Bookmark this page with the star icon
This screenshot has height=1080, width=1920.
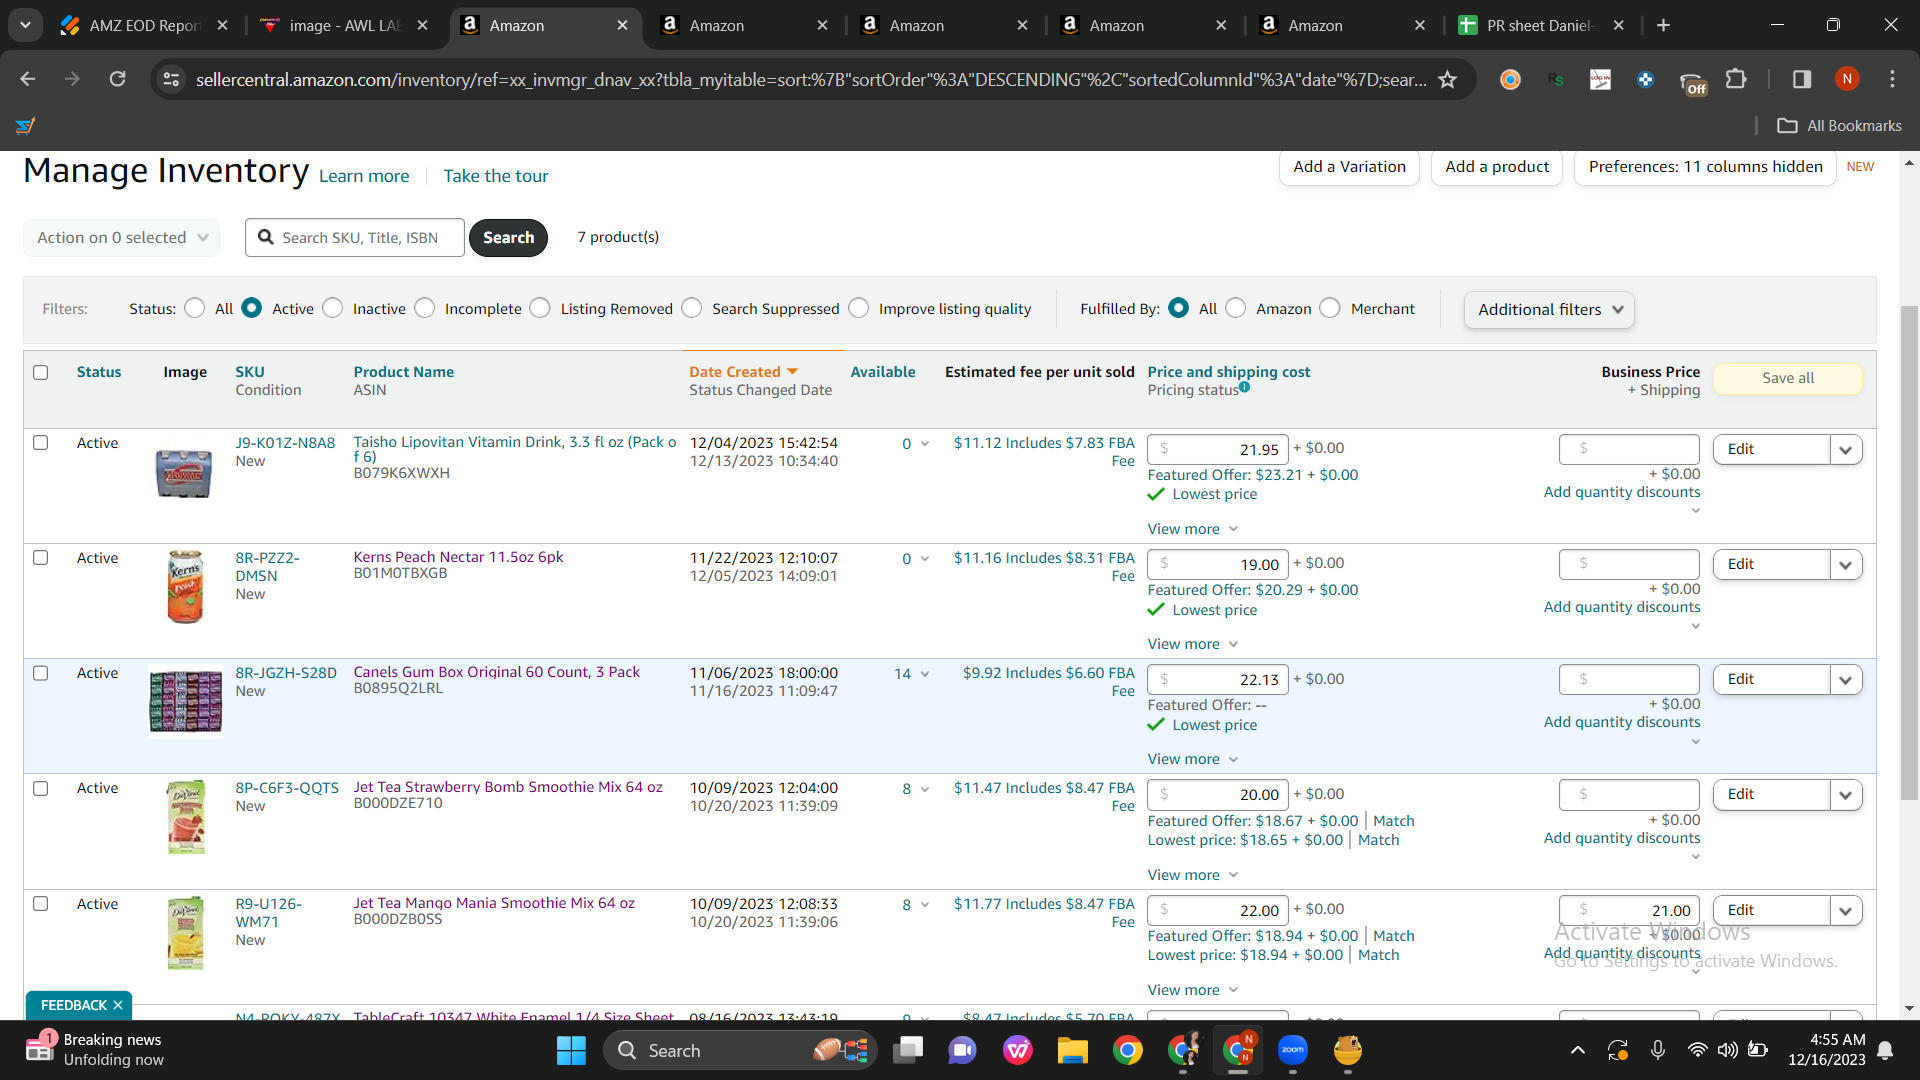pos(1447,79)
